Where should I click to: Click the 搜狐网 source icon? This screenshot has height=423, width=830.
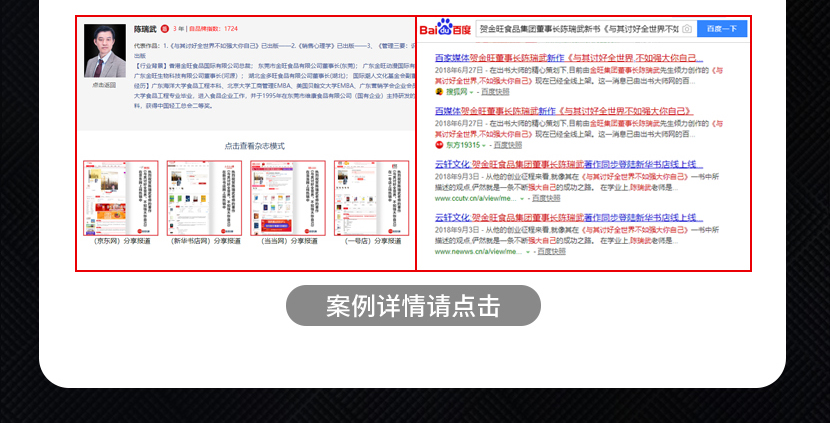(439, 91)
